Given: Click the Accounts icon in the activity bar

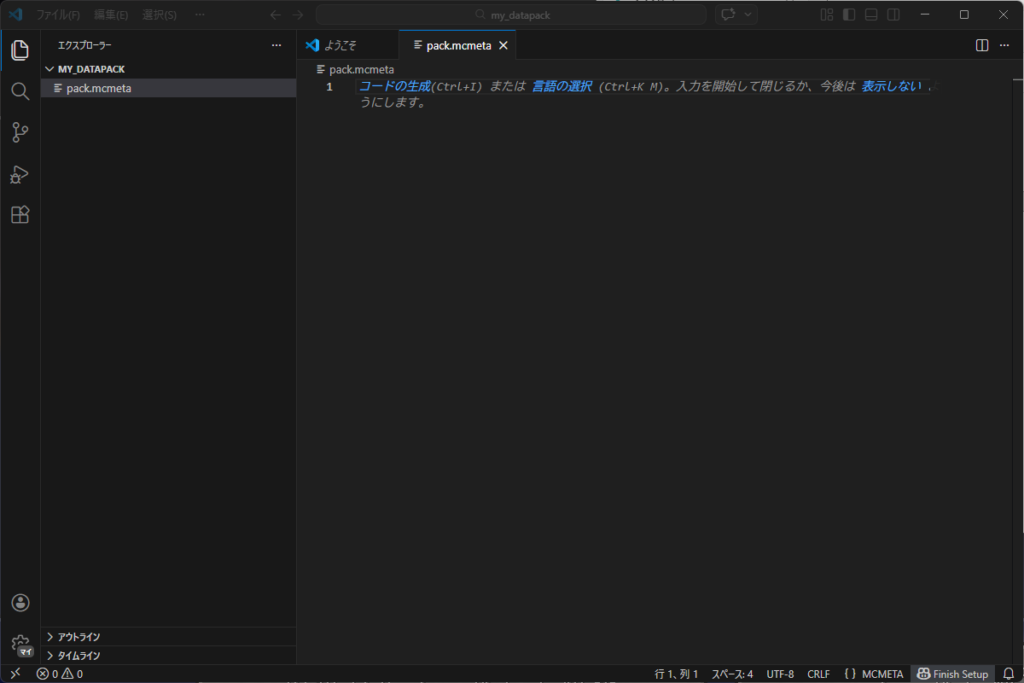Looking at the screenshot, I should click(x=20, y=602).
